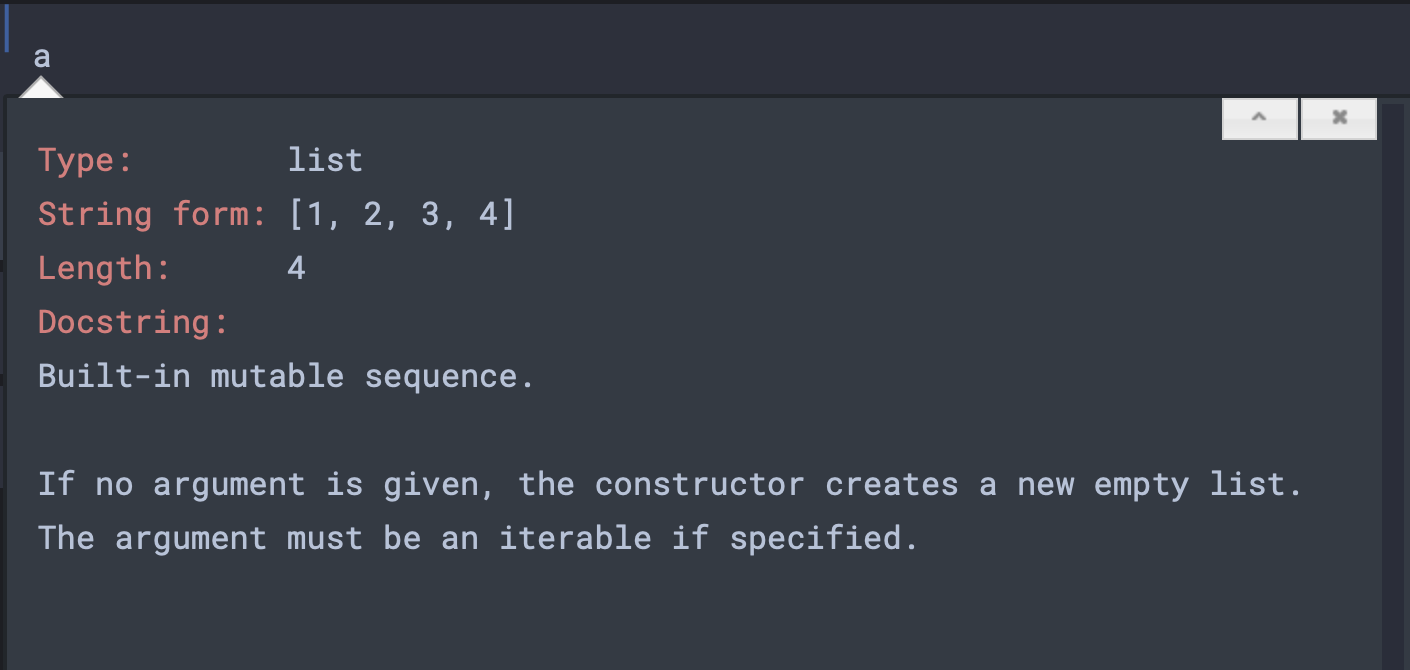Click the line 'The argument must be an iterable'
This screenshot has height=670, width=1410.
pos(478,538)
